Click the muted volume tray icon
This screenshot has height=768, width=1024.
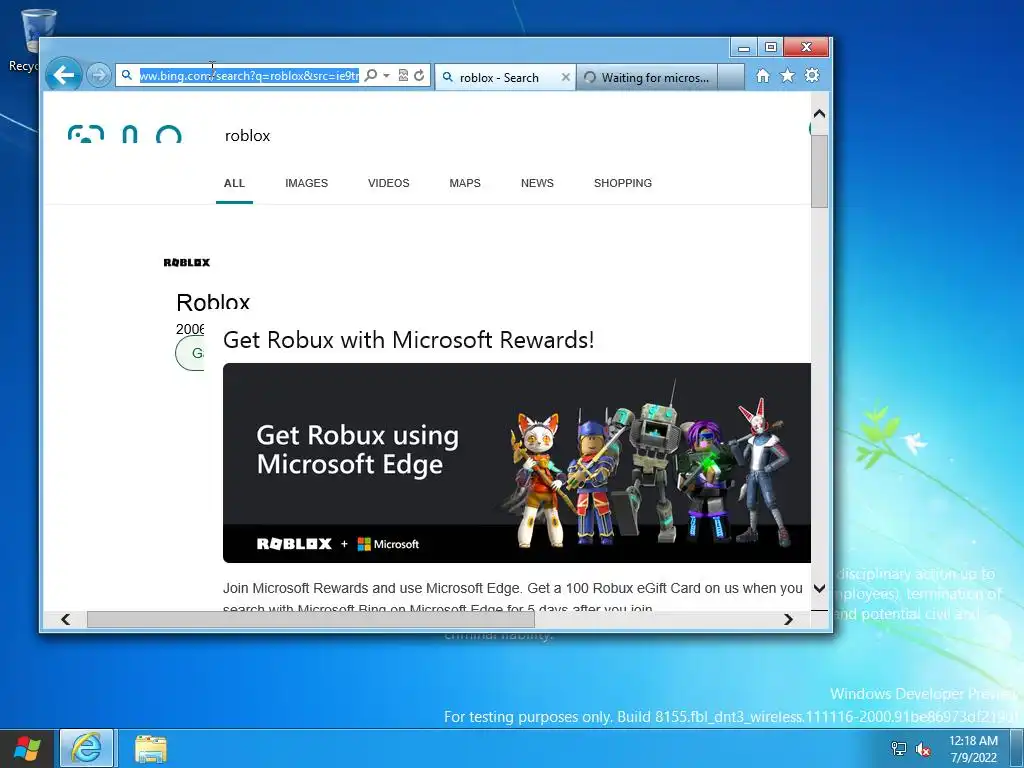tap(923, 749)
